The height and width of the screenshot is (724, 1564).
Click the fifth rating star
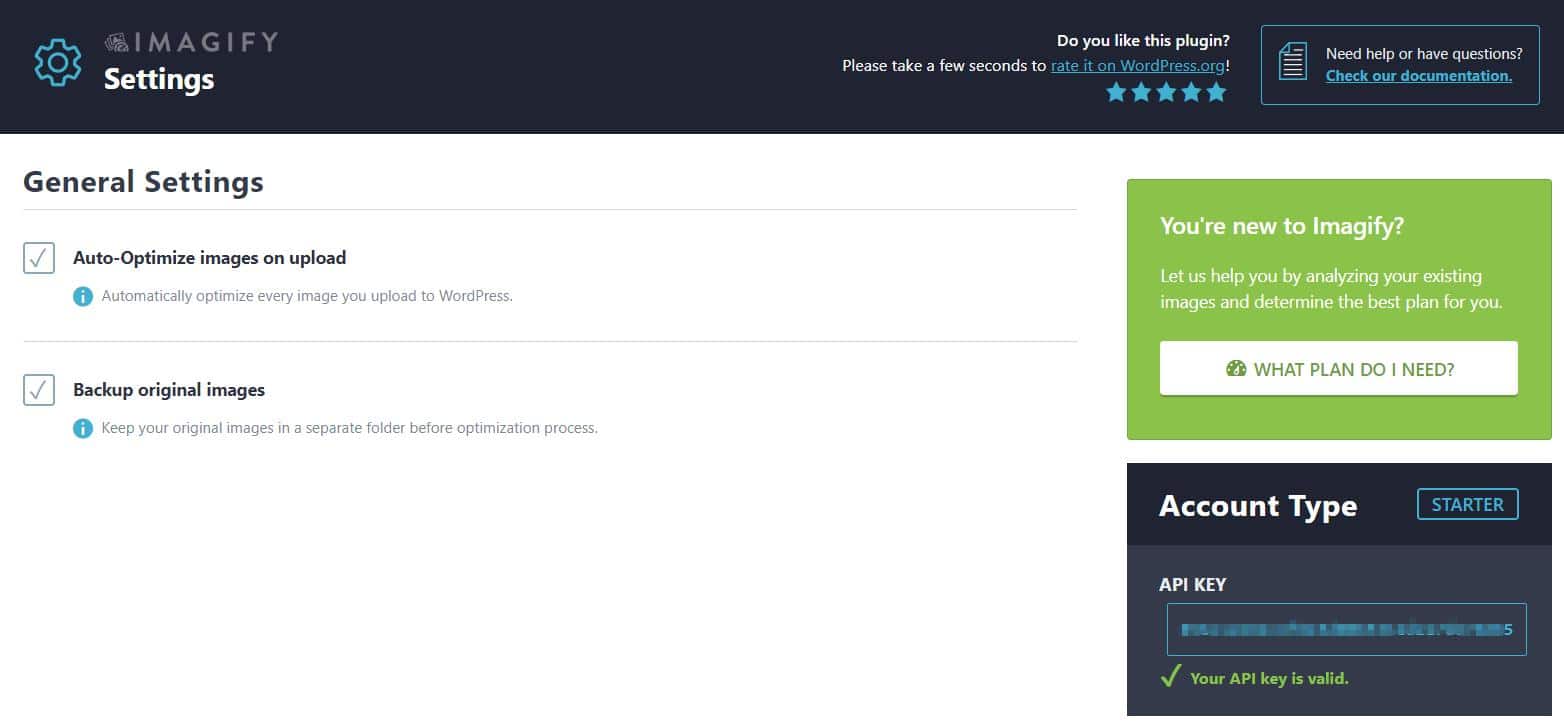coord(1216,93)
